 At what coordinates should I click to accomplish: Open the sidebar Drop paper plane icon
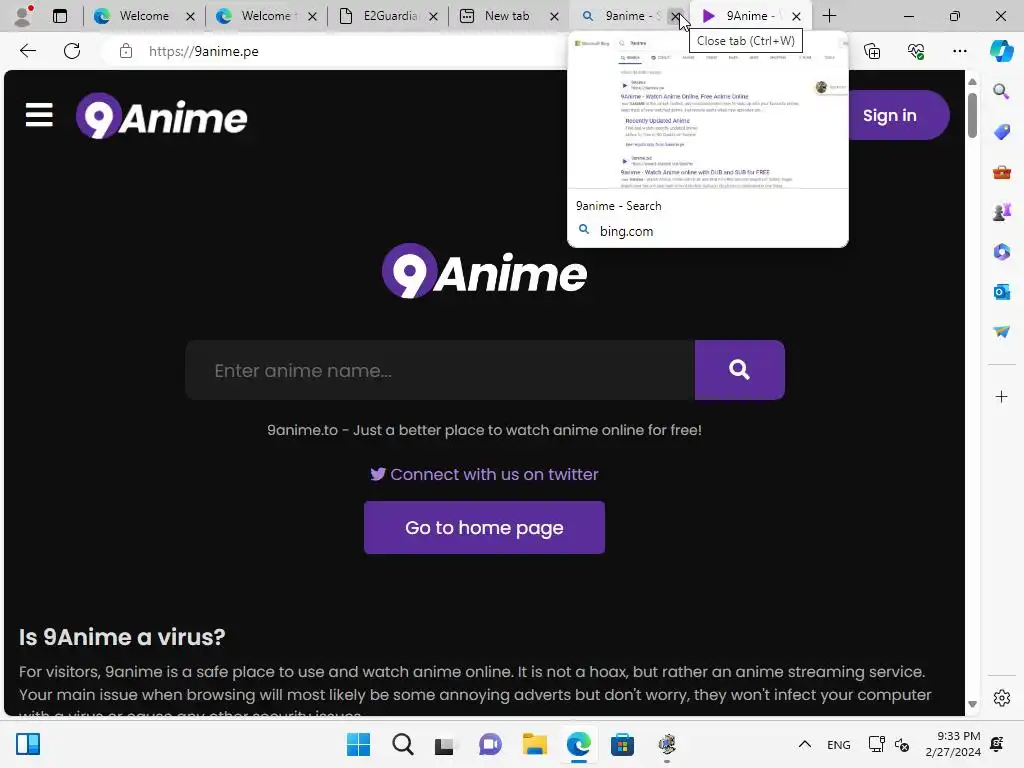coord(1001,331)
